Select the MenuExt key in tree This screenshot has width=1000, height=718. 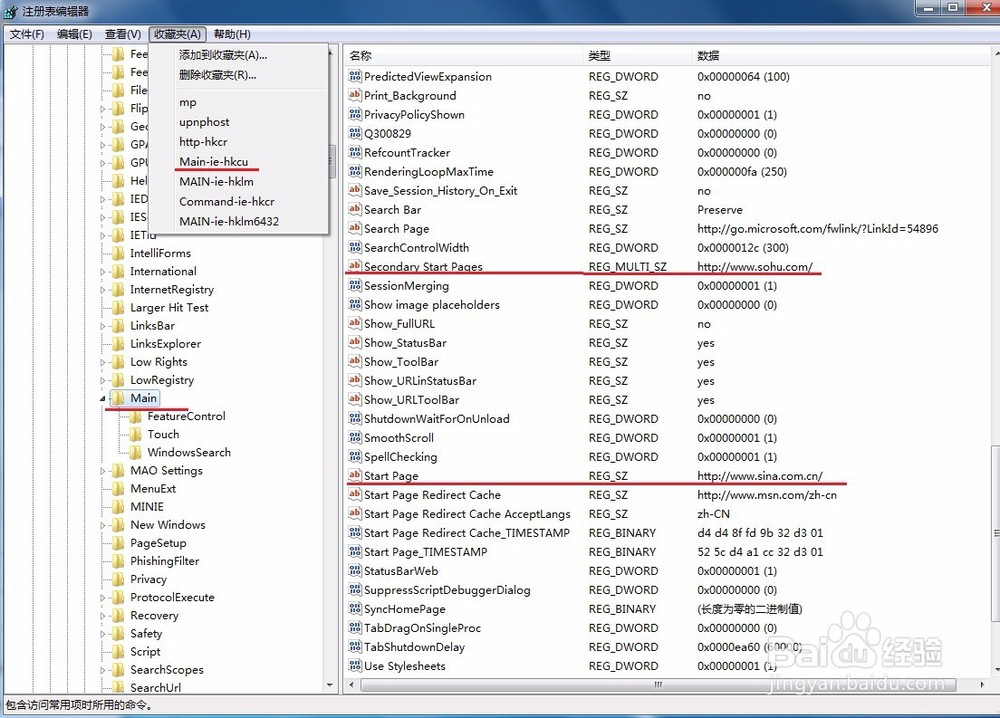point(153,488)
